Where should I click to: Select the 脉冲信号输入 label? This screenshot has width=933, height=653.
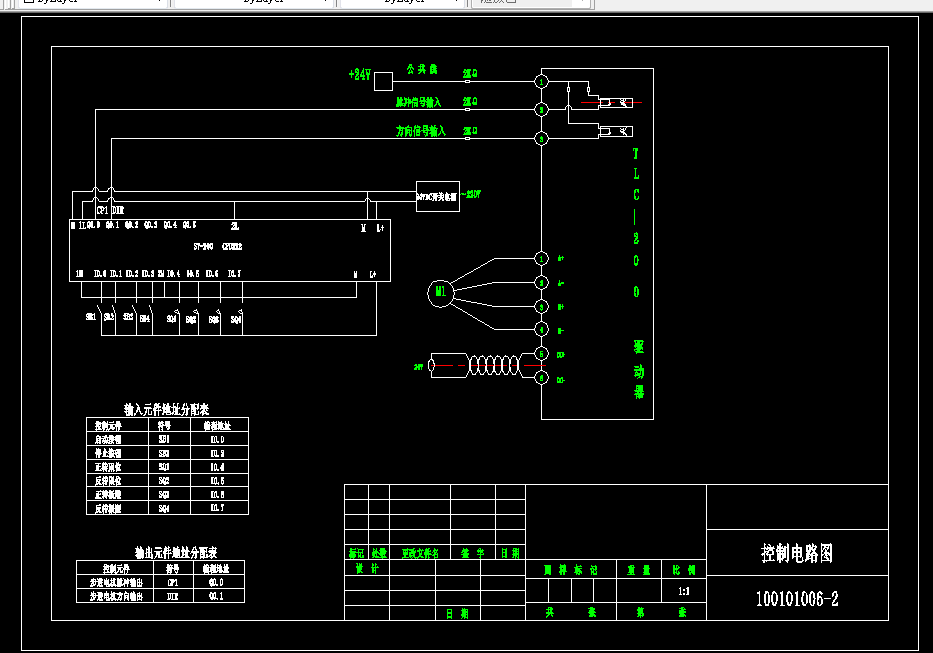(x=418, y=102)
